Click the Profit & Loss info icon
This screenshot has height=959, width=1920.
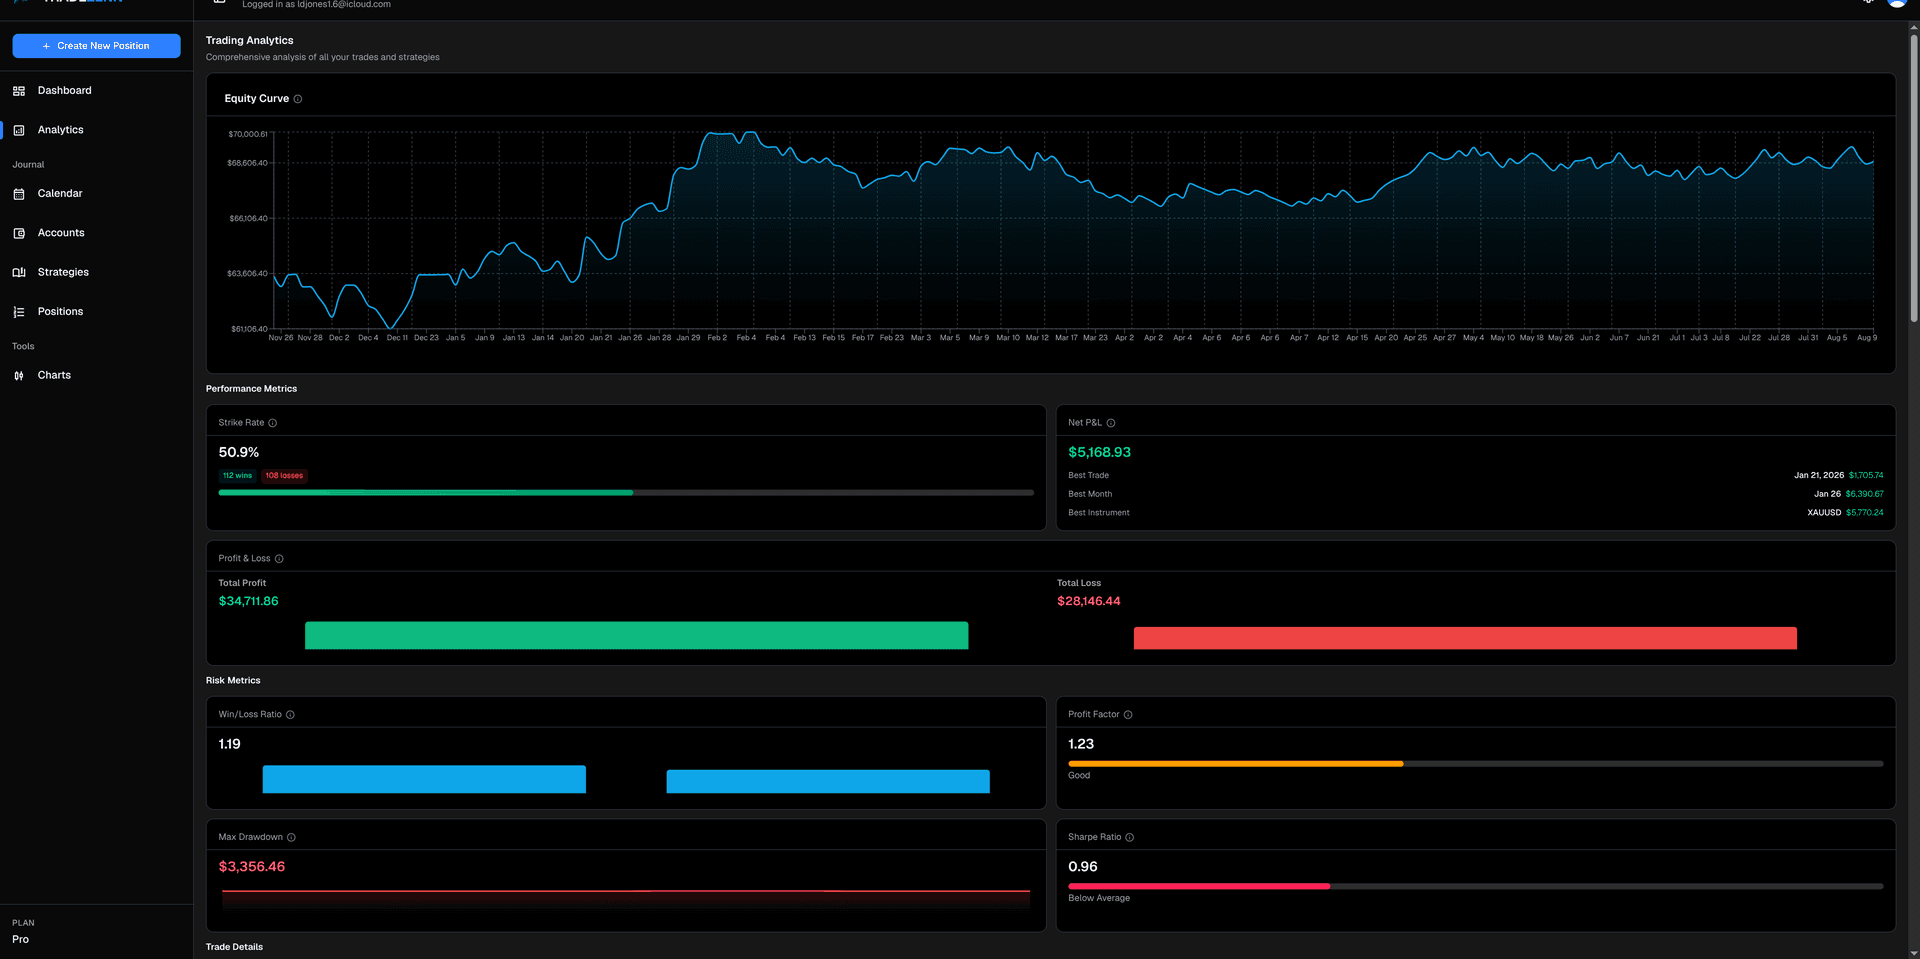(279, 559)
